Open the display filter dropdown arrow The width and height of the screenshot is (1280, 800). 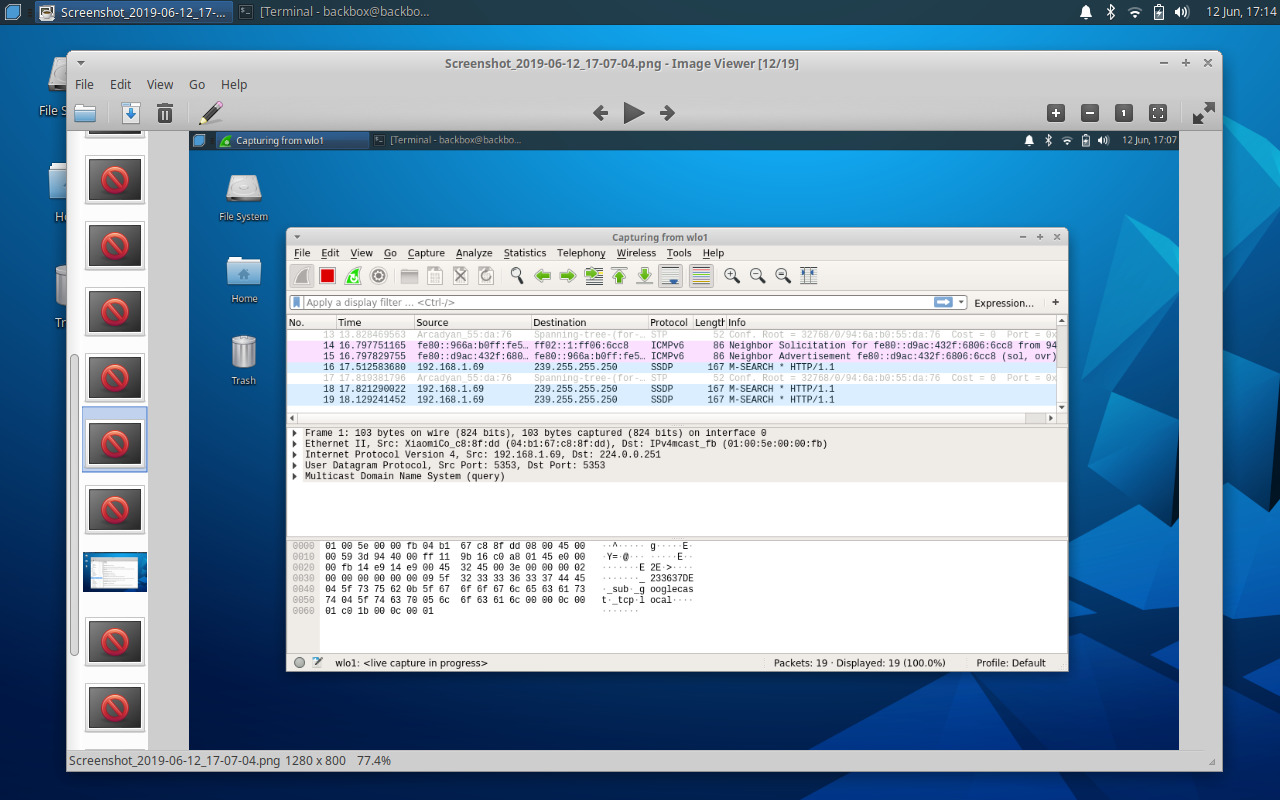[x=961, y=302]
